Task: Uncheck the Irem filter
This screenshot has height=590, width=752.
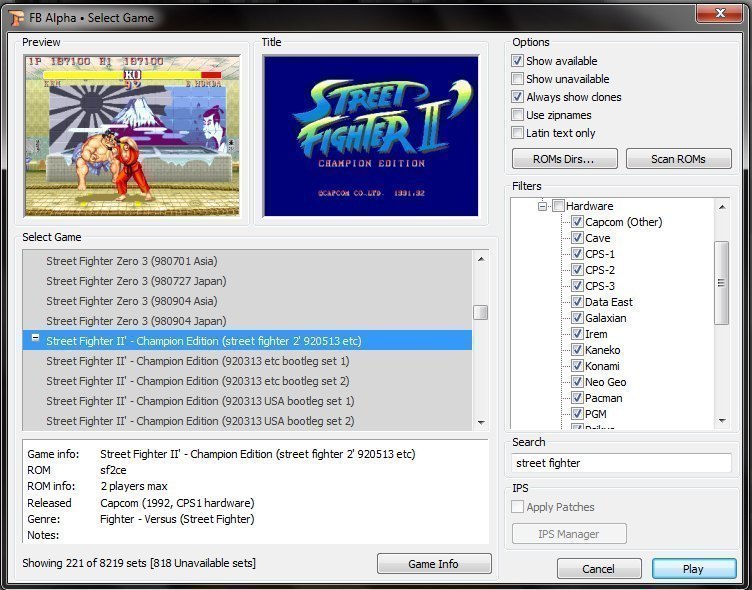Action: [577, 334]
